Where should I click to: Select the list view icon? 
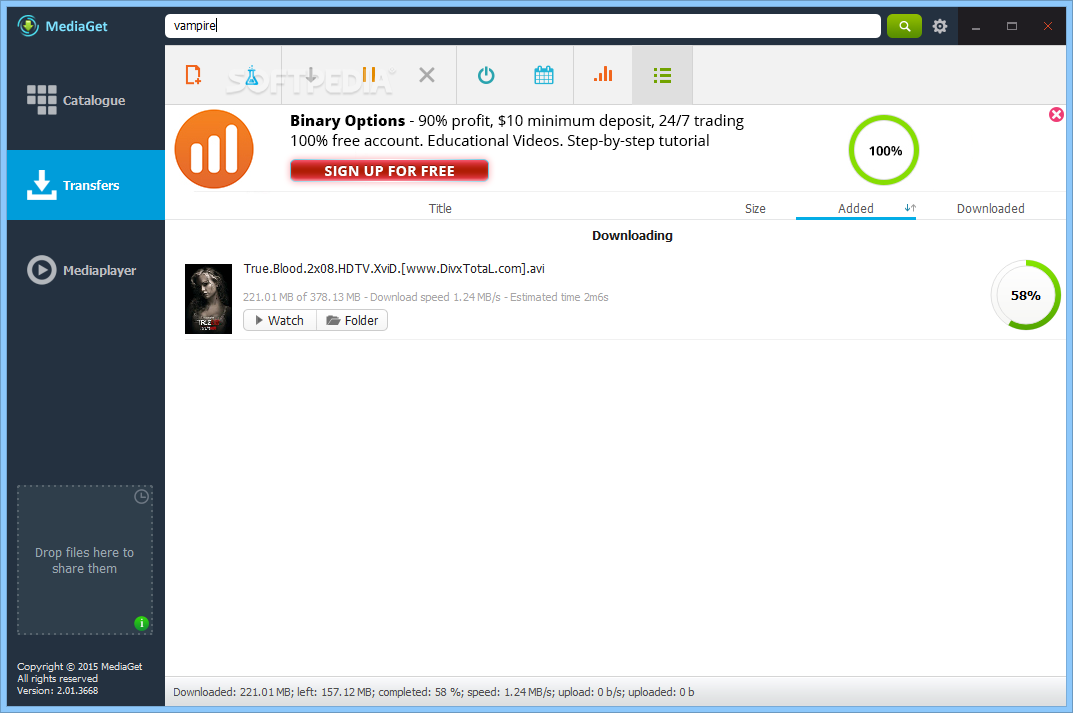click(x=662, y=75)
